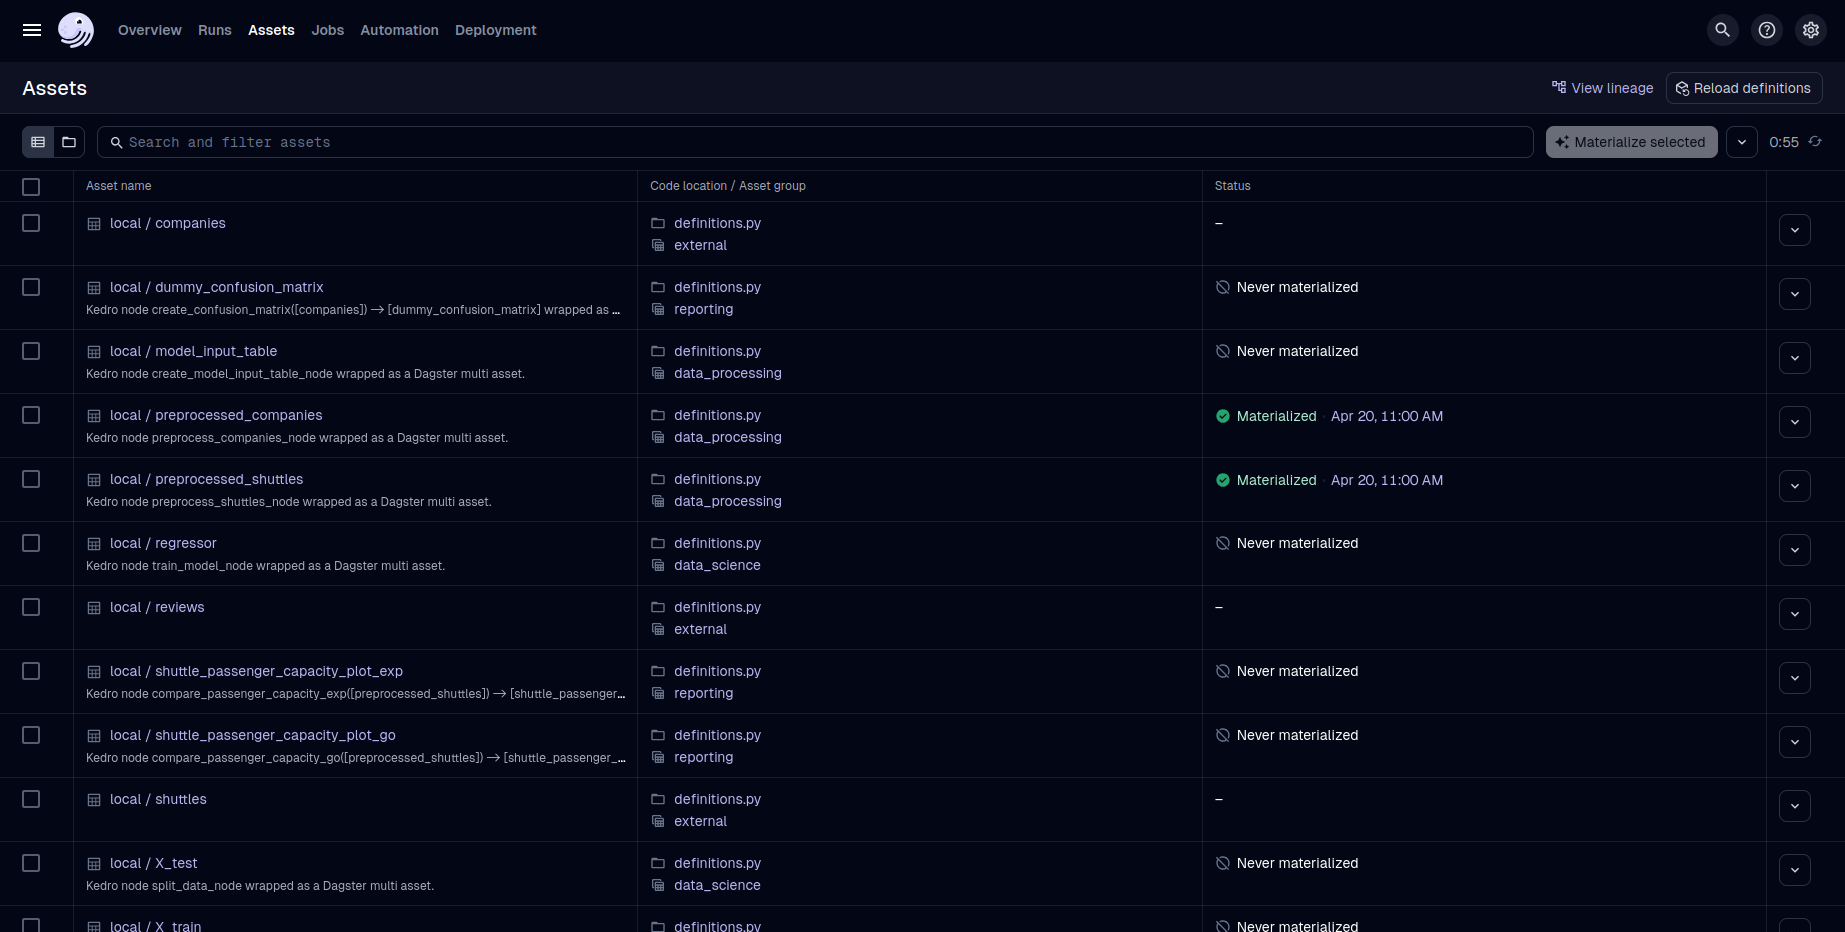Click the green materialized check icon for preprocessed_companies
The height and width of the screenshot is (932, 1845).
tap(1222, 416)
